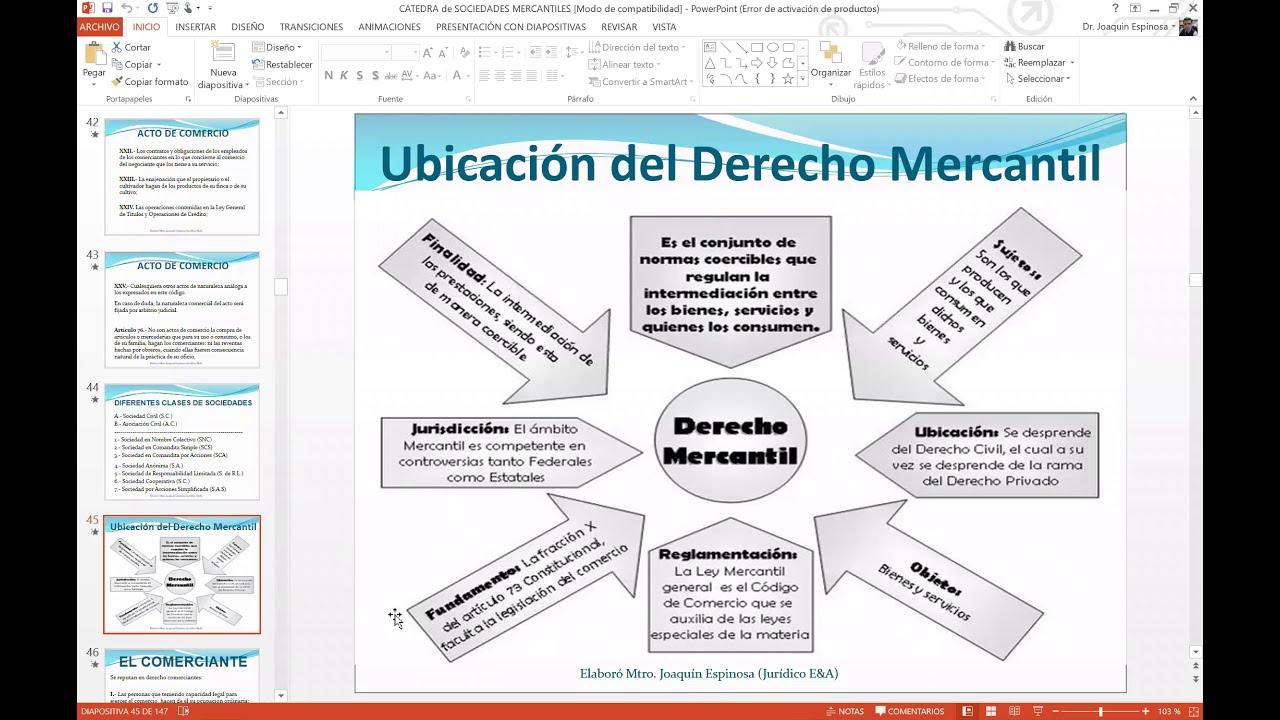This screenshot has height=720, width=1280.
Task: Toggle left text alignment
Action: tap(485, 75)
